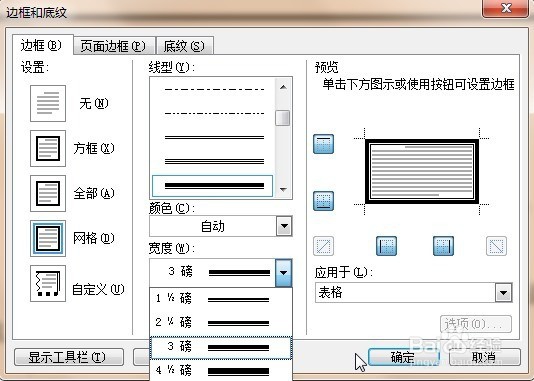Select the dash-dot-dot line style
The image size is (534, 381).
click(x=214, y=113)
